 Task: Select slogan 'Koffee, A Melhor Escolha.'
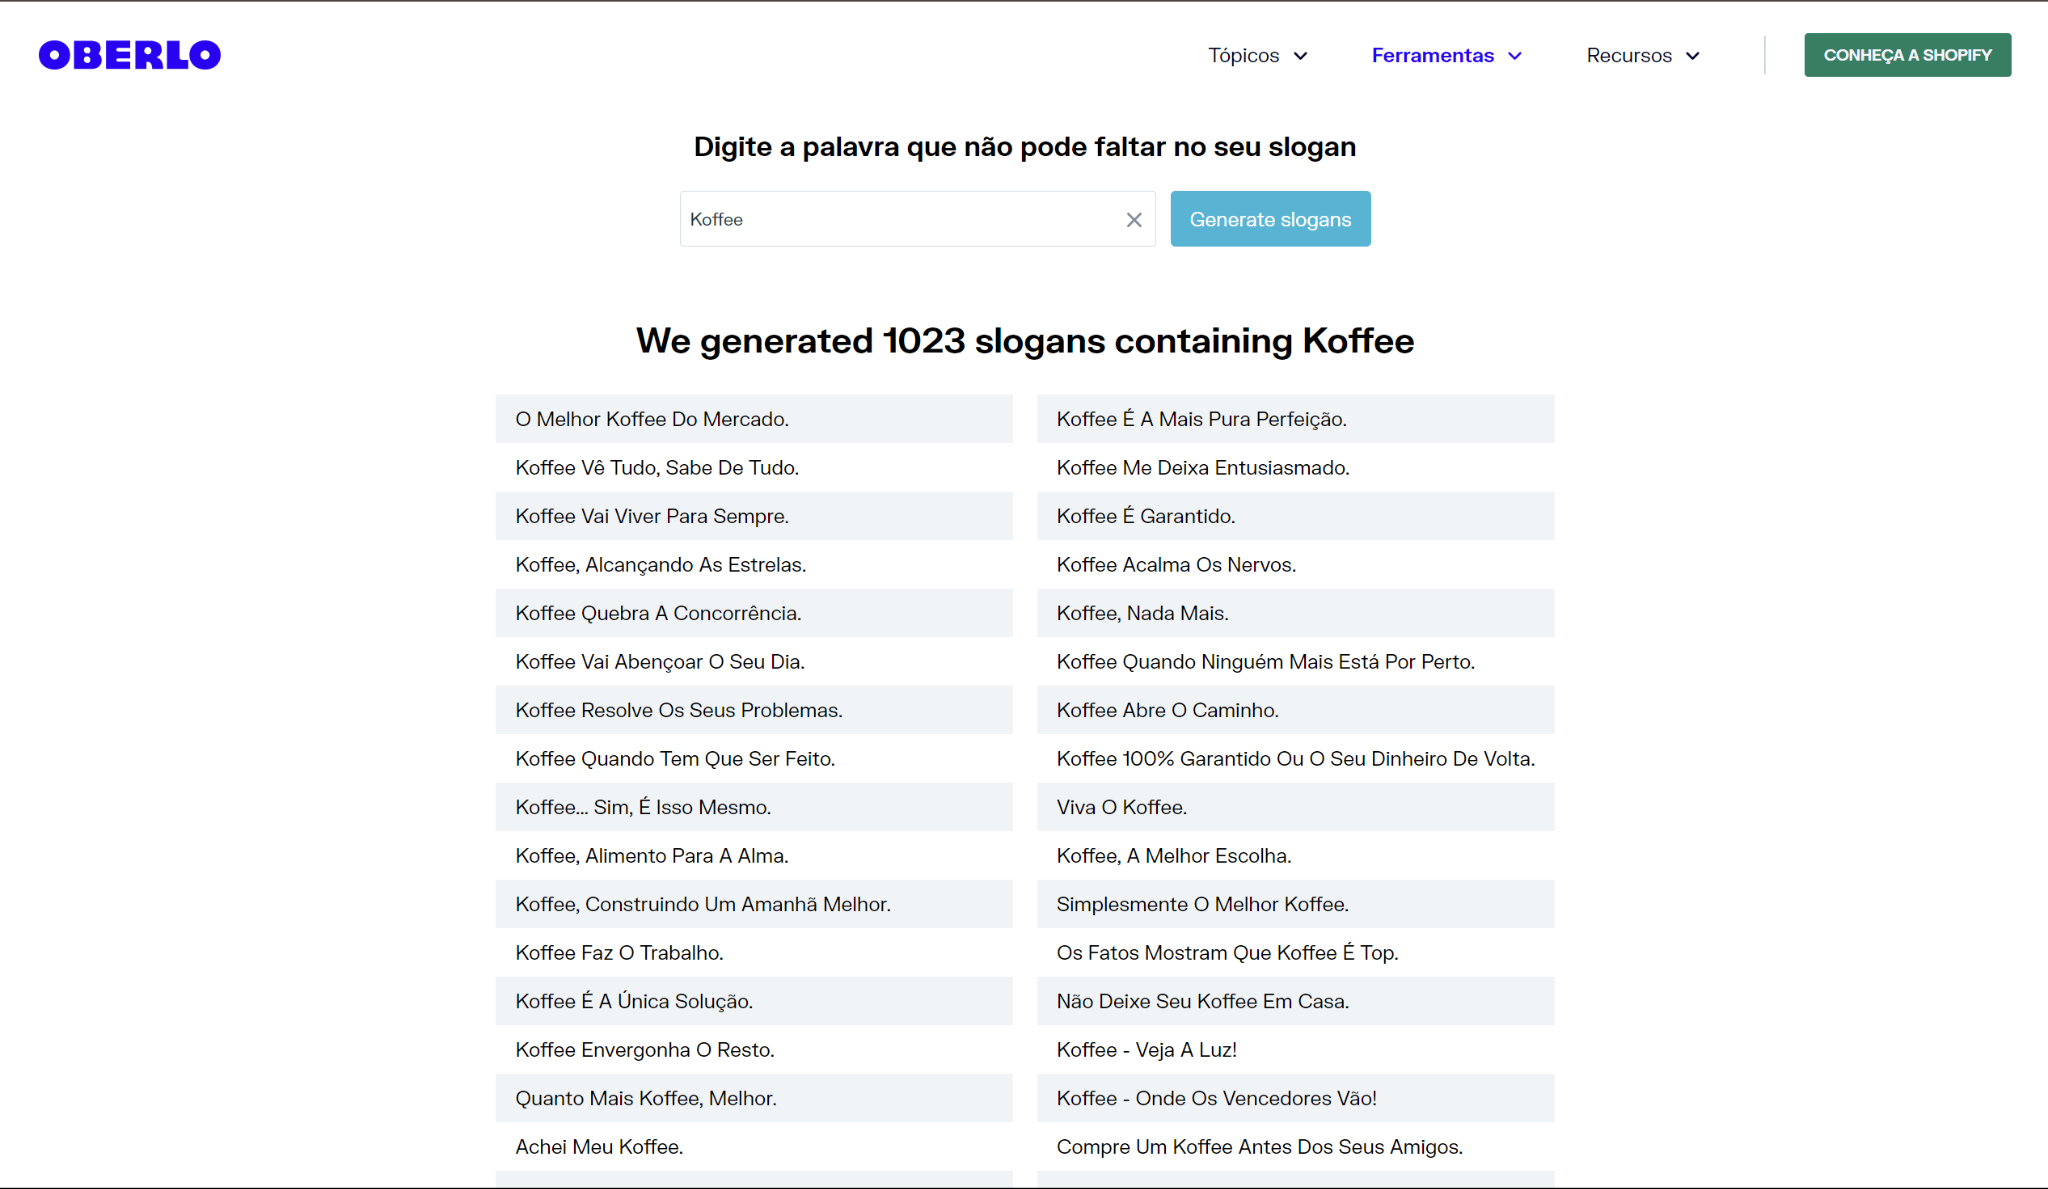[1296, 856]
